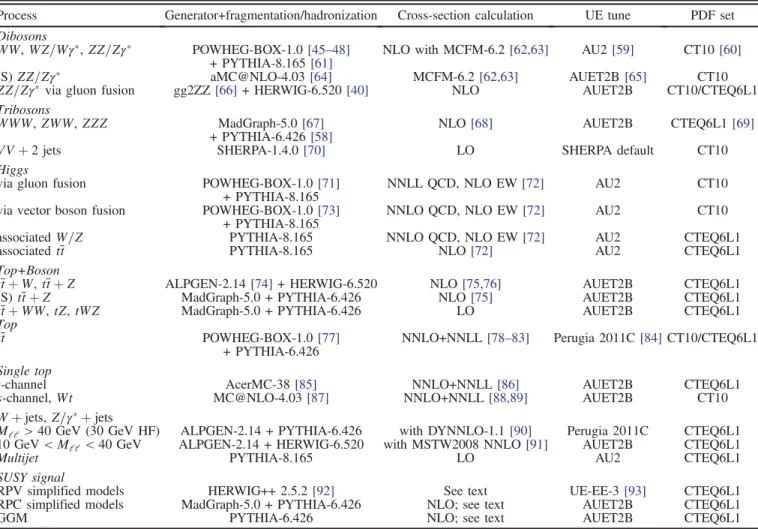The image size is (758, 529).
Task: Open reference [92] after HERWIG++ 2.5.2
Action: (x=323, y=491)
